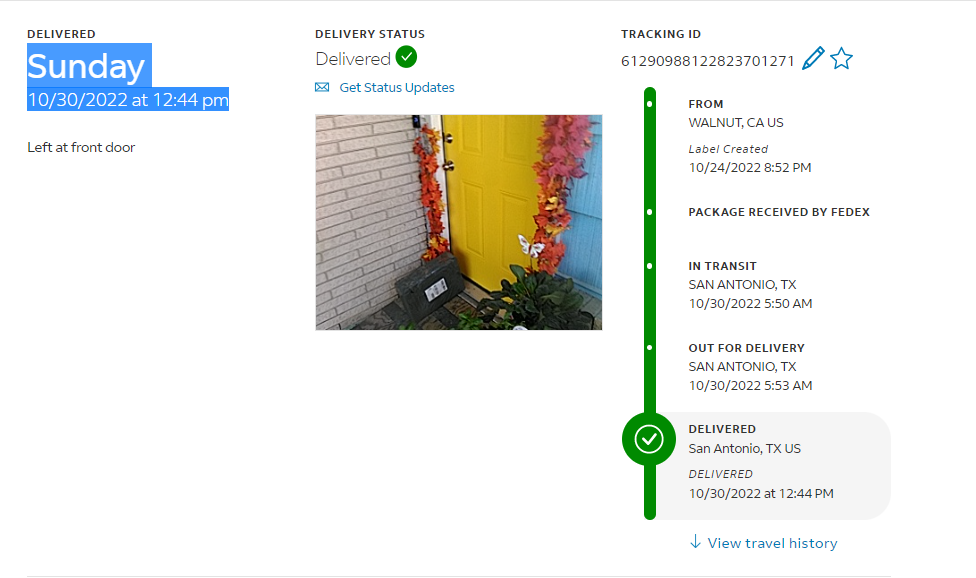Click the Walnut, CA US origin text

(736, 123)
